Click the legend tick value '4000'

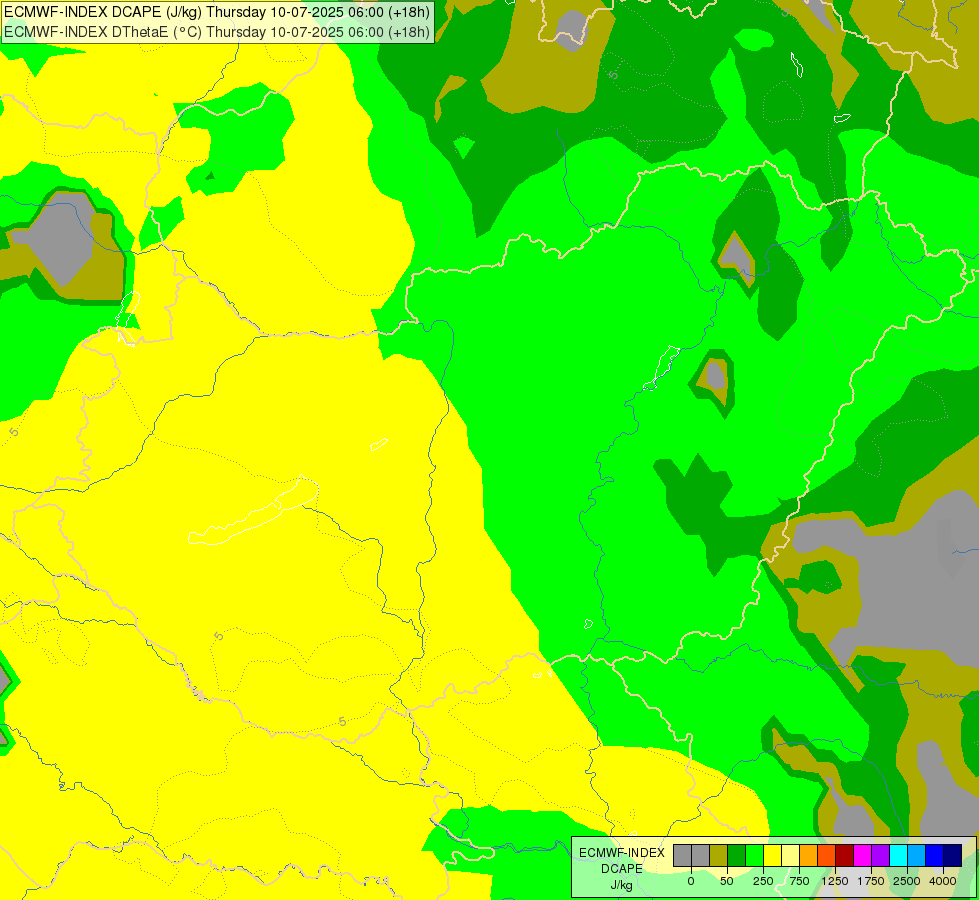point(943,881)
